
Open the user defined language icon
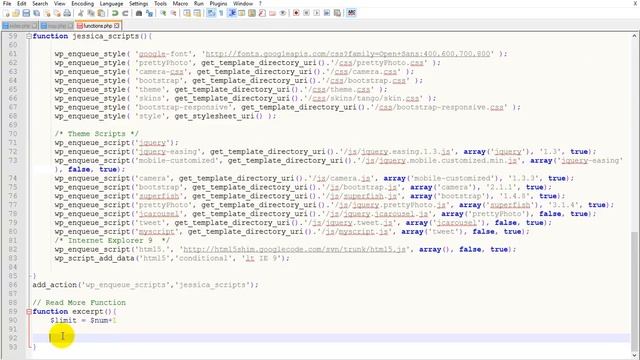click(241, 13)
